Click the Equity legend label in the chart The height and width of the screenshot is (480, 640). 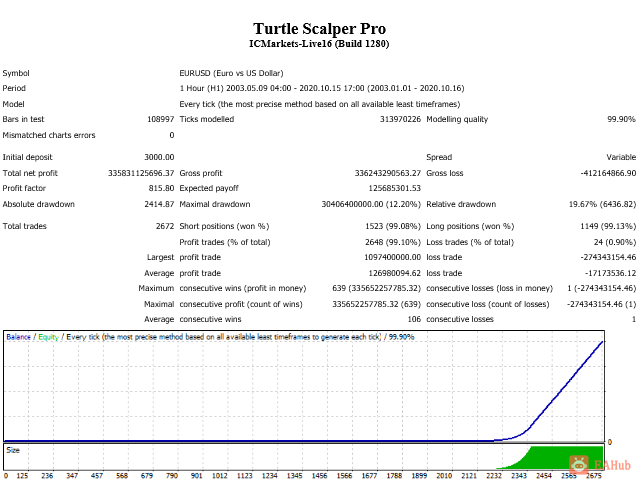(48, 337)
